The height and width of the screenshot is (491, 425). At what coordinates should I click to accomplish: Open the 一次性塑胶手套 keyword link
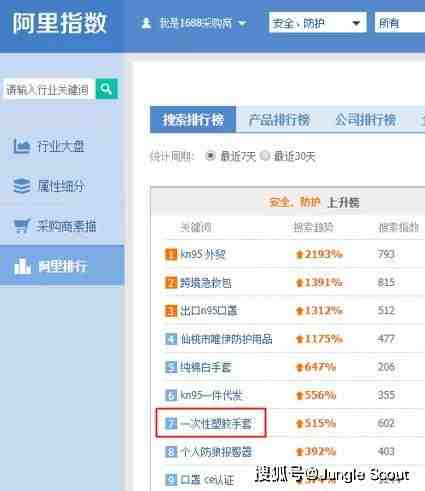pyautogui.click(x=216, y=423)
